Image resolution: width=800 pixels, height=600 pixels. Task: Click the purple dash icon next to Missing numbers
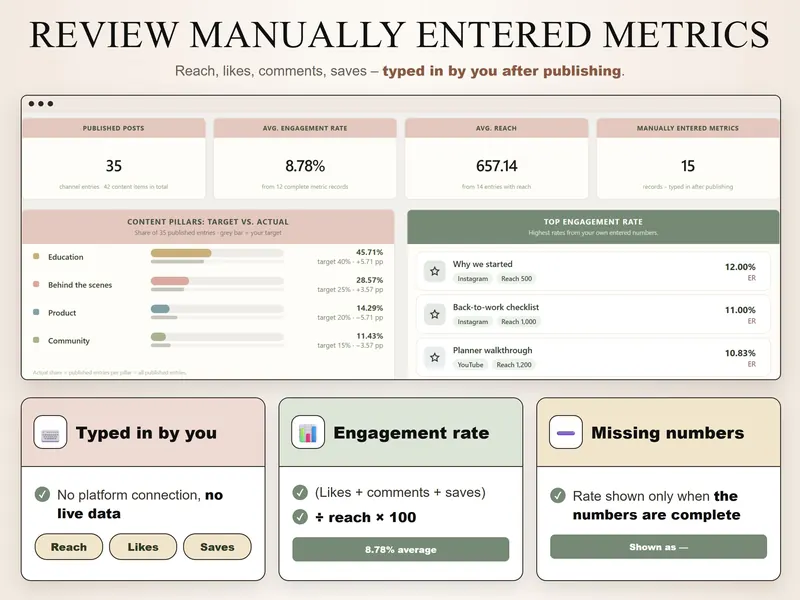pos(565,432)
